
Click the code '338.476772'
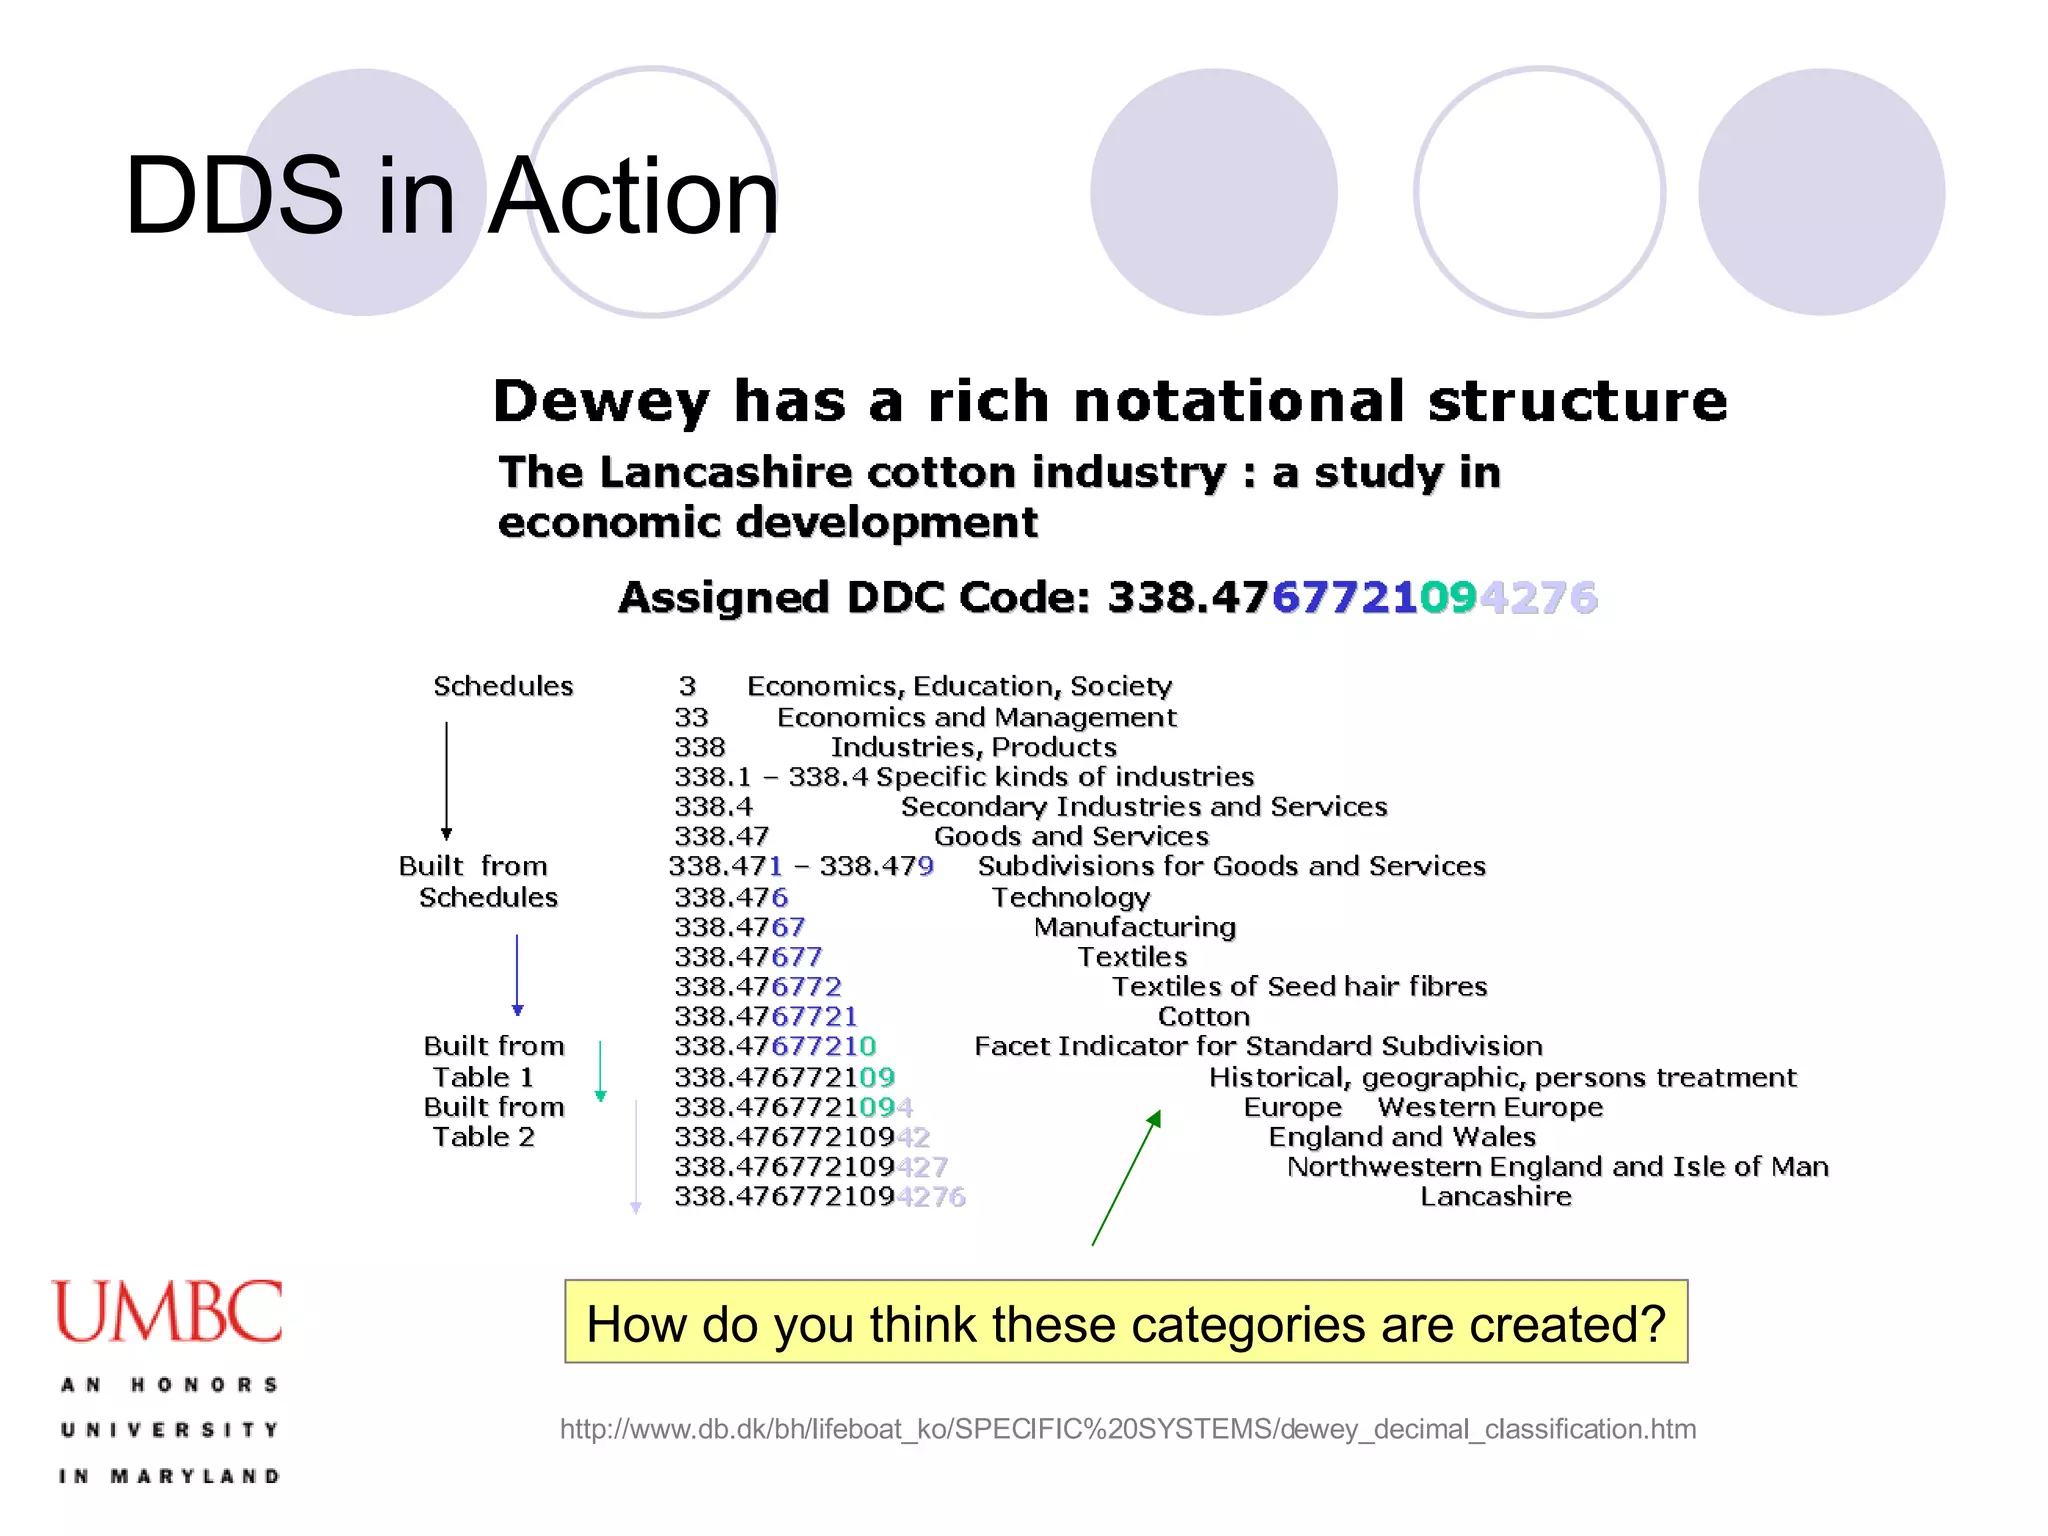point(757,987)
